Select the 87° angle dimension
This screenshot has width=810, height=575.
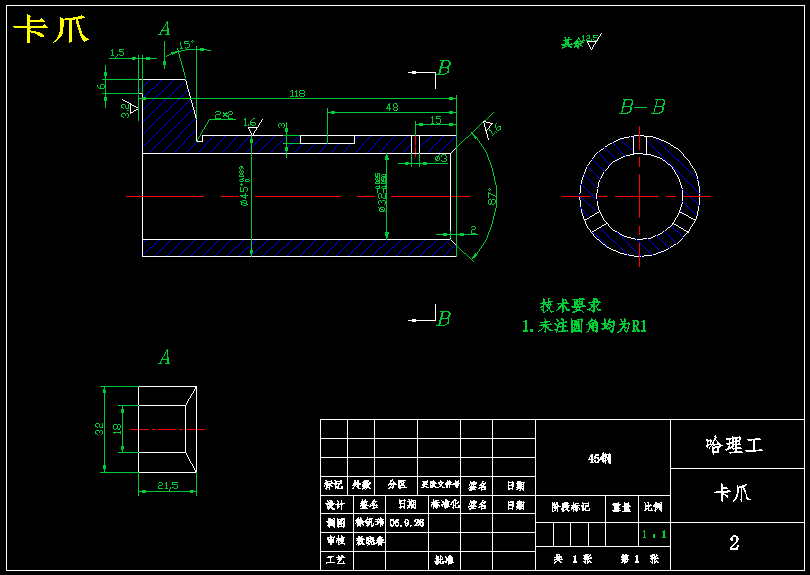(x=492, y=196)
